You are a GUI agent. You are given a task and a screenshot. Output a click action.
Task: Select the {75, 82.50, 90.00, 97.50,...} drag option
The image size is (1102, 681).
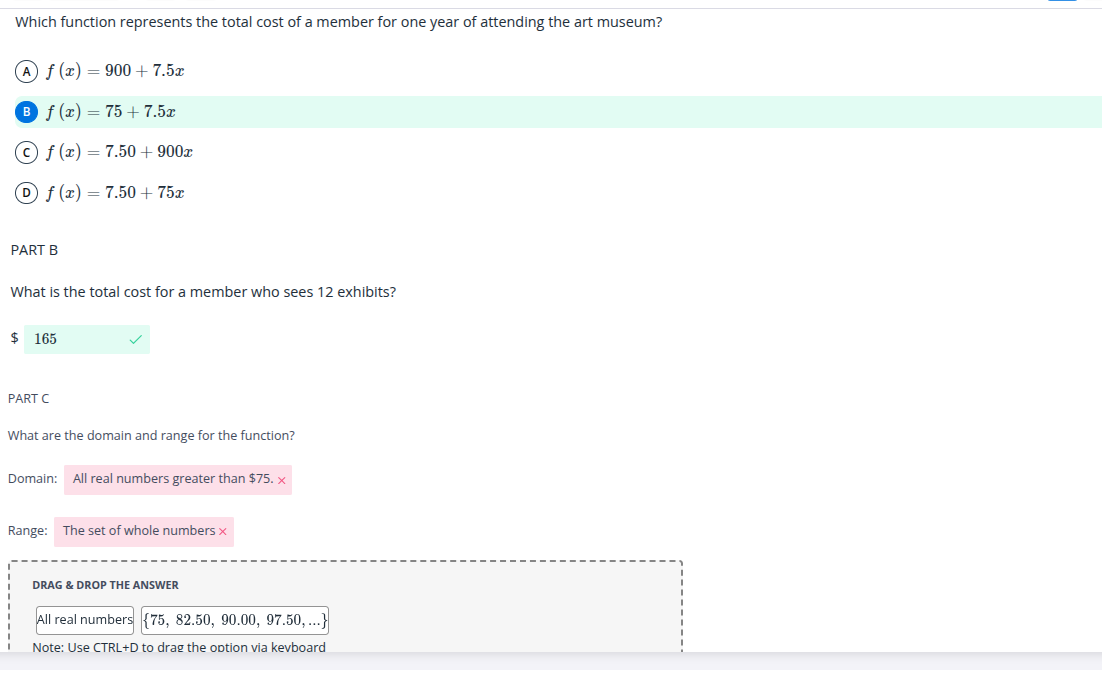(x=235, y=620)
